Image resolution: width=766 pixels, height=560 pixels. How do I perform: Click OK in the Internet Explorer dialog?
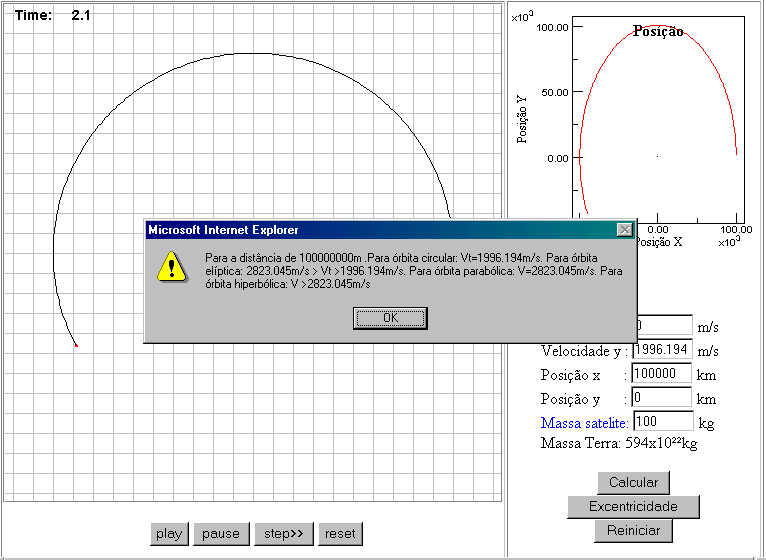tap(390, 318)
